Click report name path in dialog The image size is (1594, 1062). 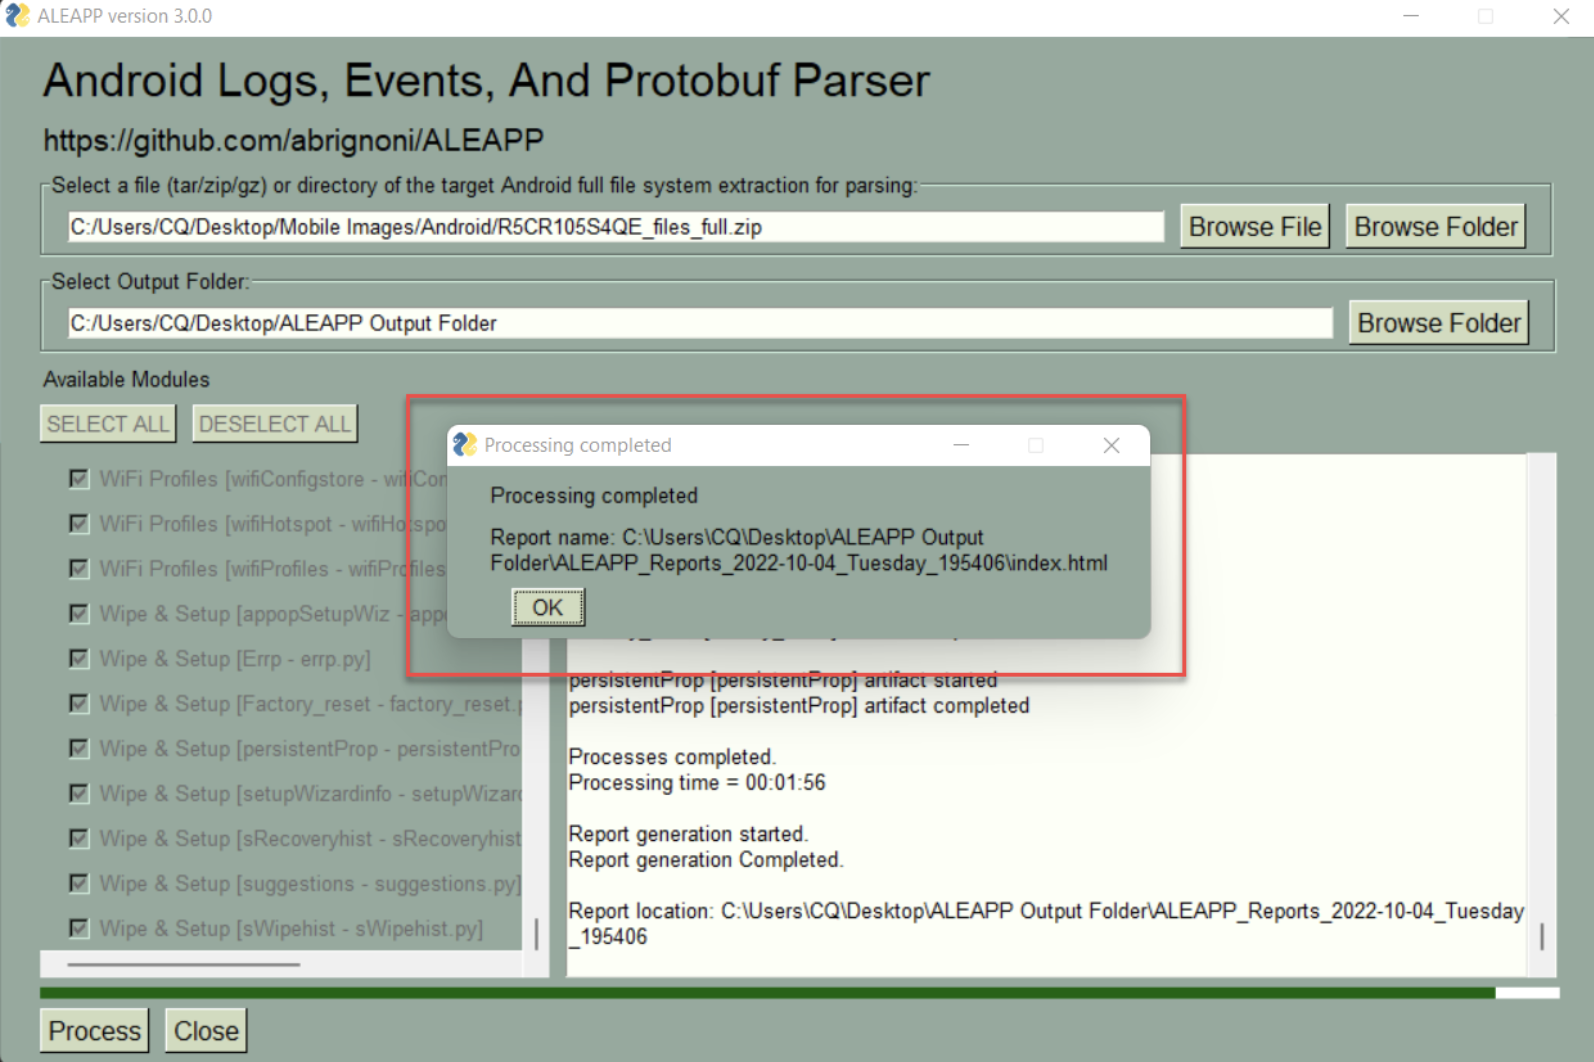click(x=799, y=550)
